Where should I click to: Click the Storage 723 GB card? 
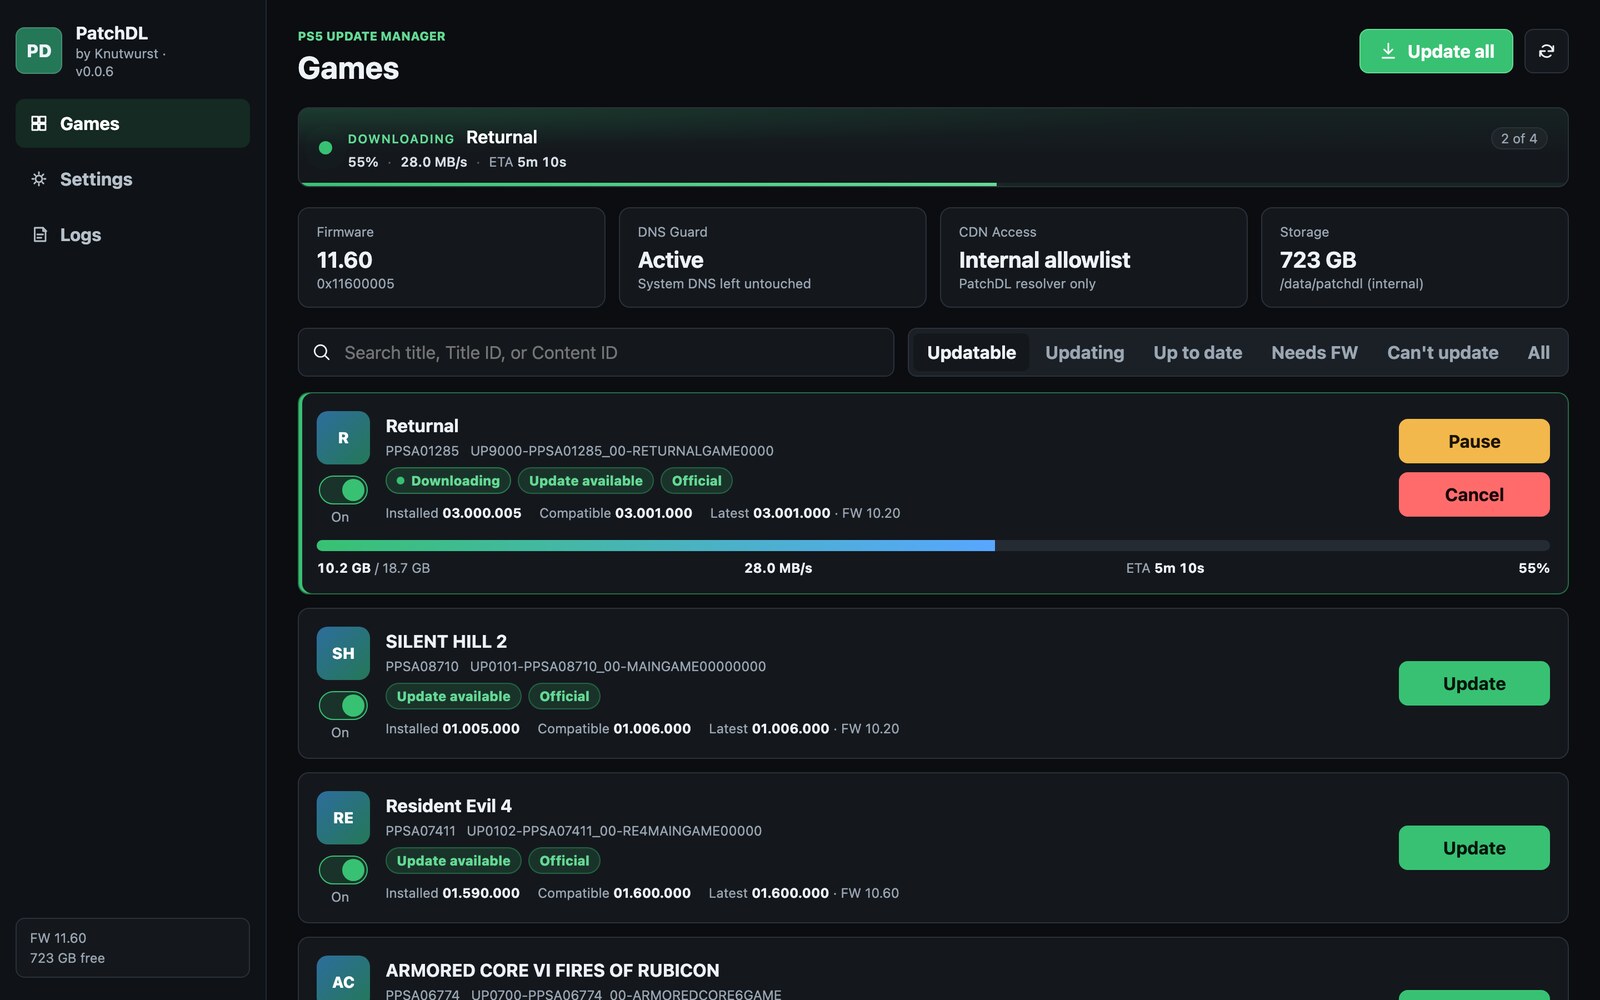(x=1414, y=257)
